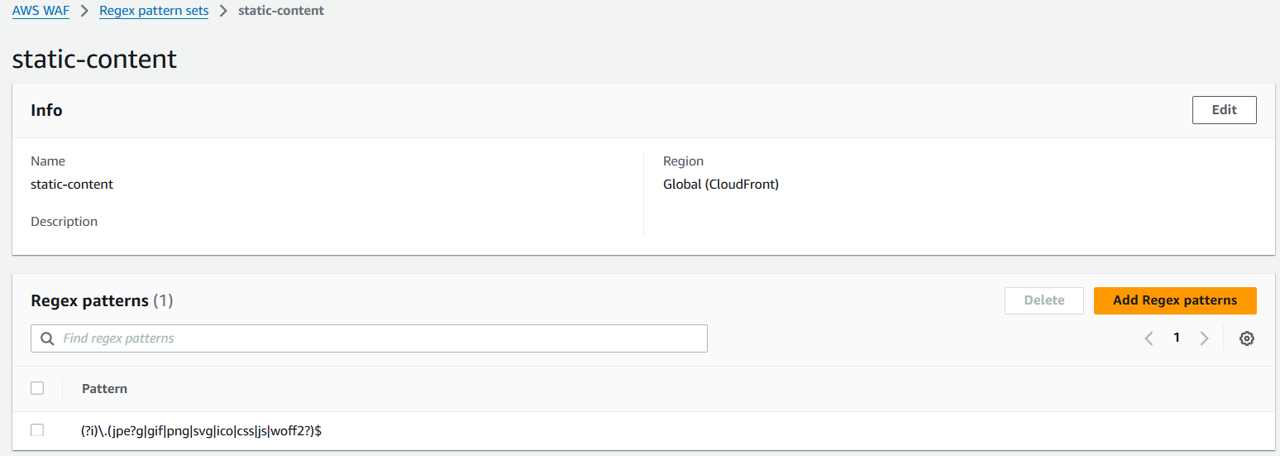Open the table preferences gear icon
This screenshot has height=456, width=1280.
click(x=1246, y=339)
